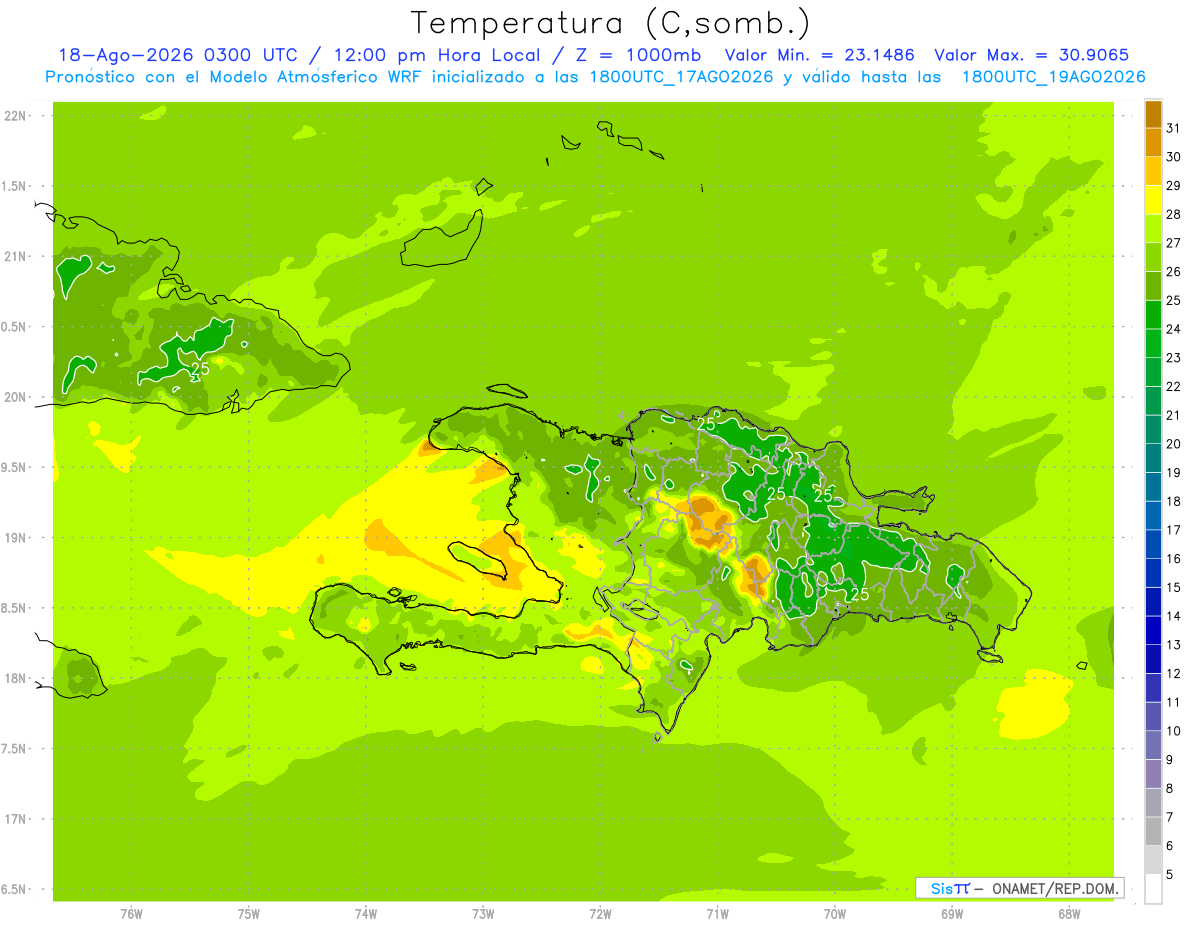This screenshot has height=927, width=1200.
Task: Select the legend color between 24 and 25
Action: pos(1153,315)
